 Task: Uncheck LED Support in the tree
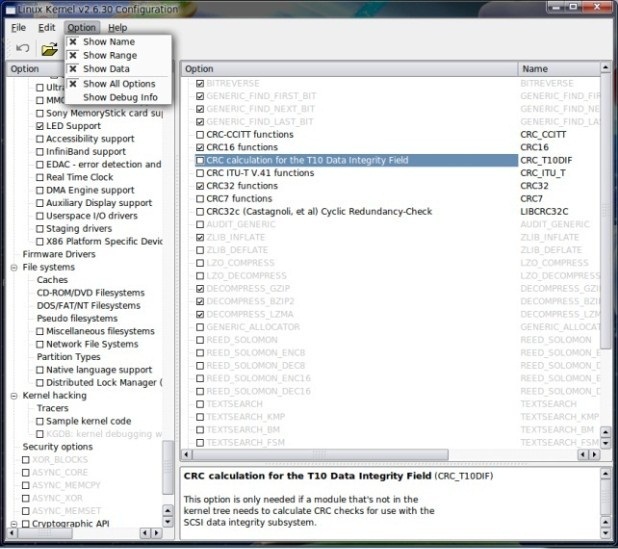click(x=40, y=126)
